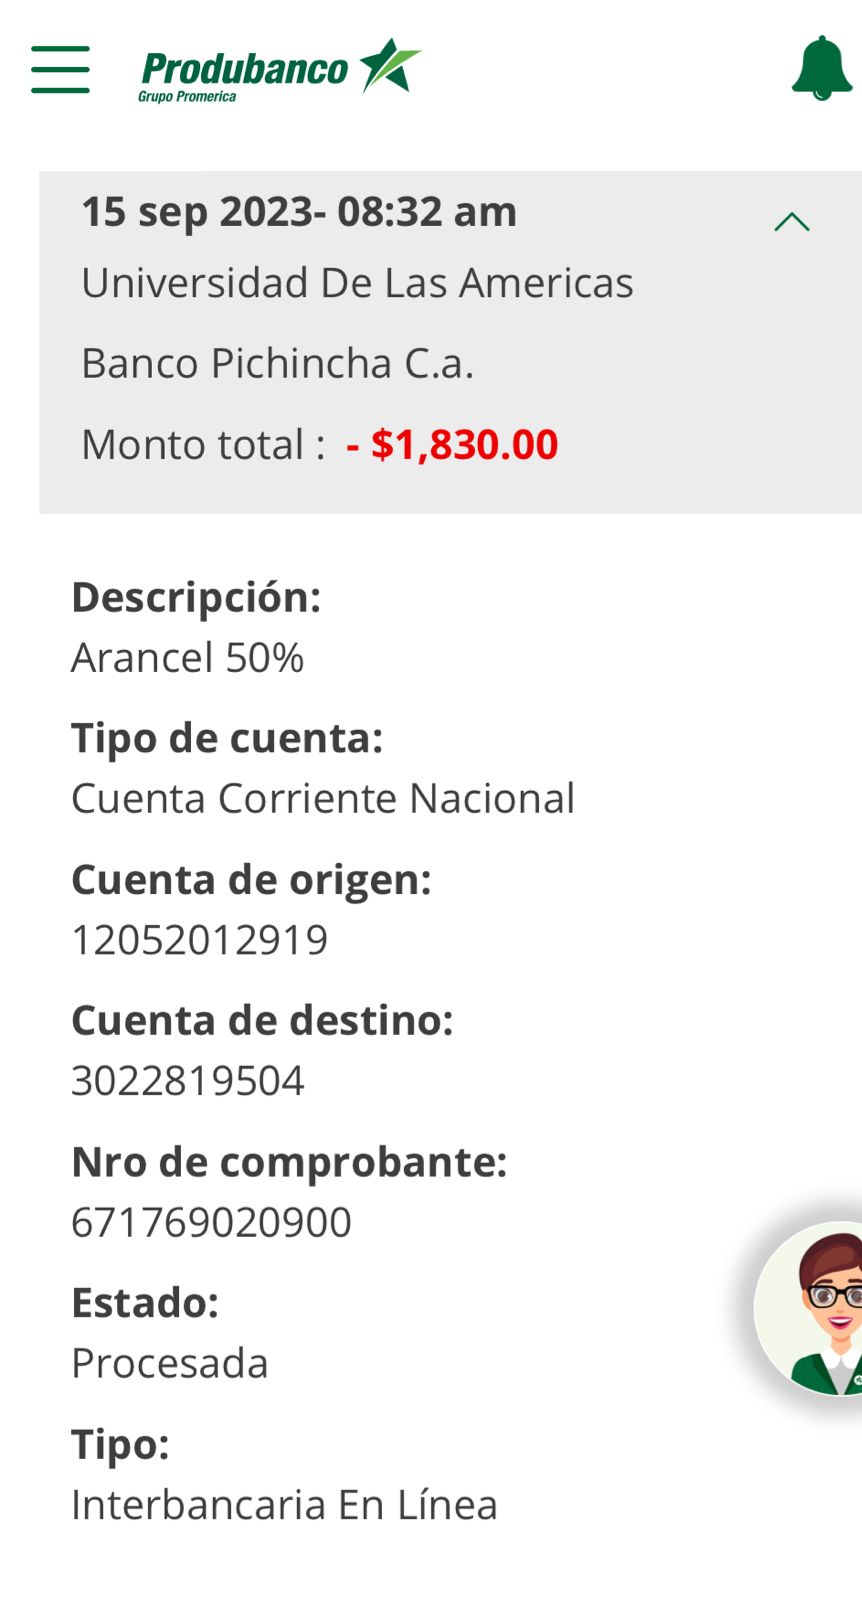The height and width of the screenshot is (1600, 862).
Task: Open the hamburger navigation menu
Action: pyautogui.click(x=60, y=69)
